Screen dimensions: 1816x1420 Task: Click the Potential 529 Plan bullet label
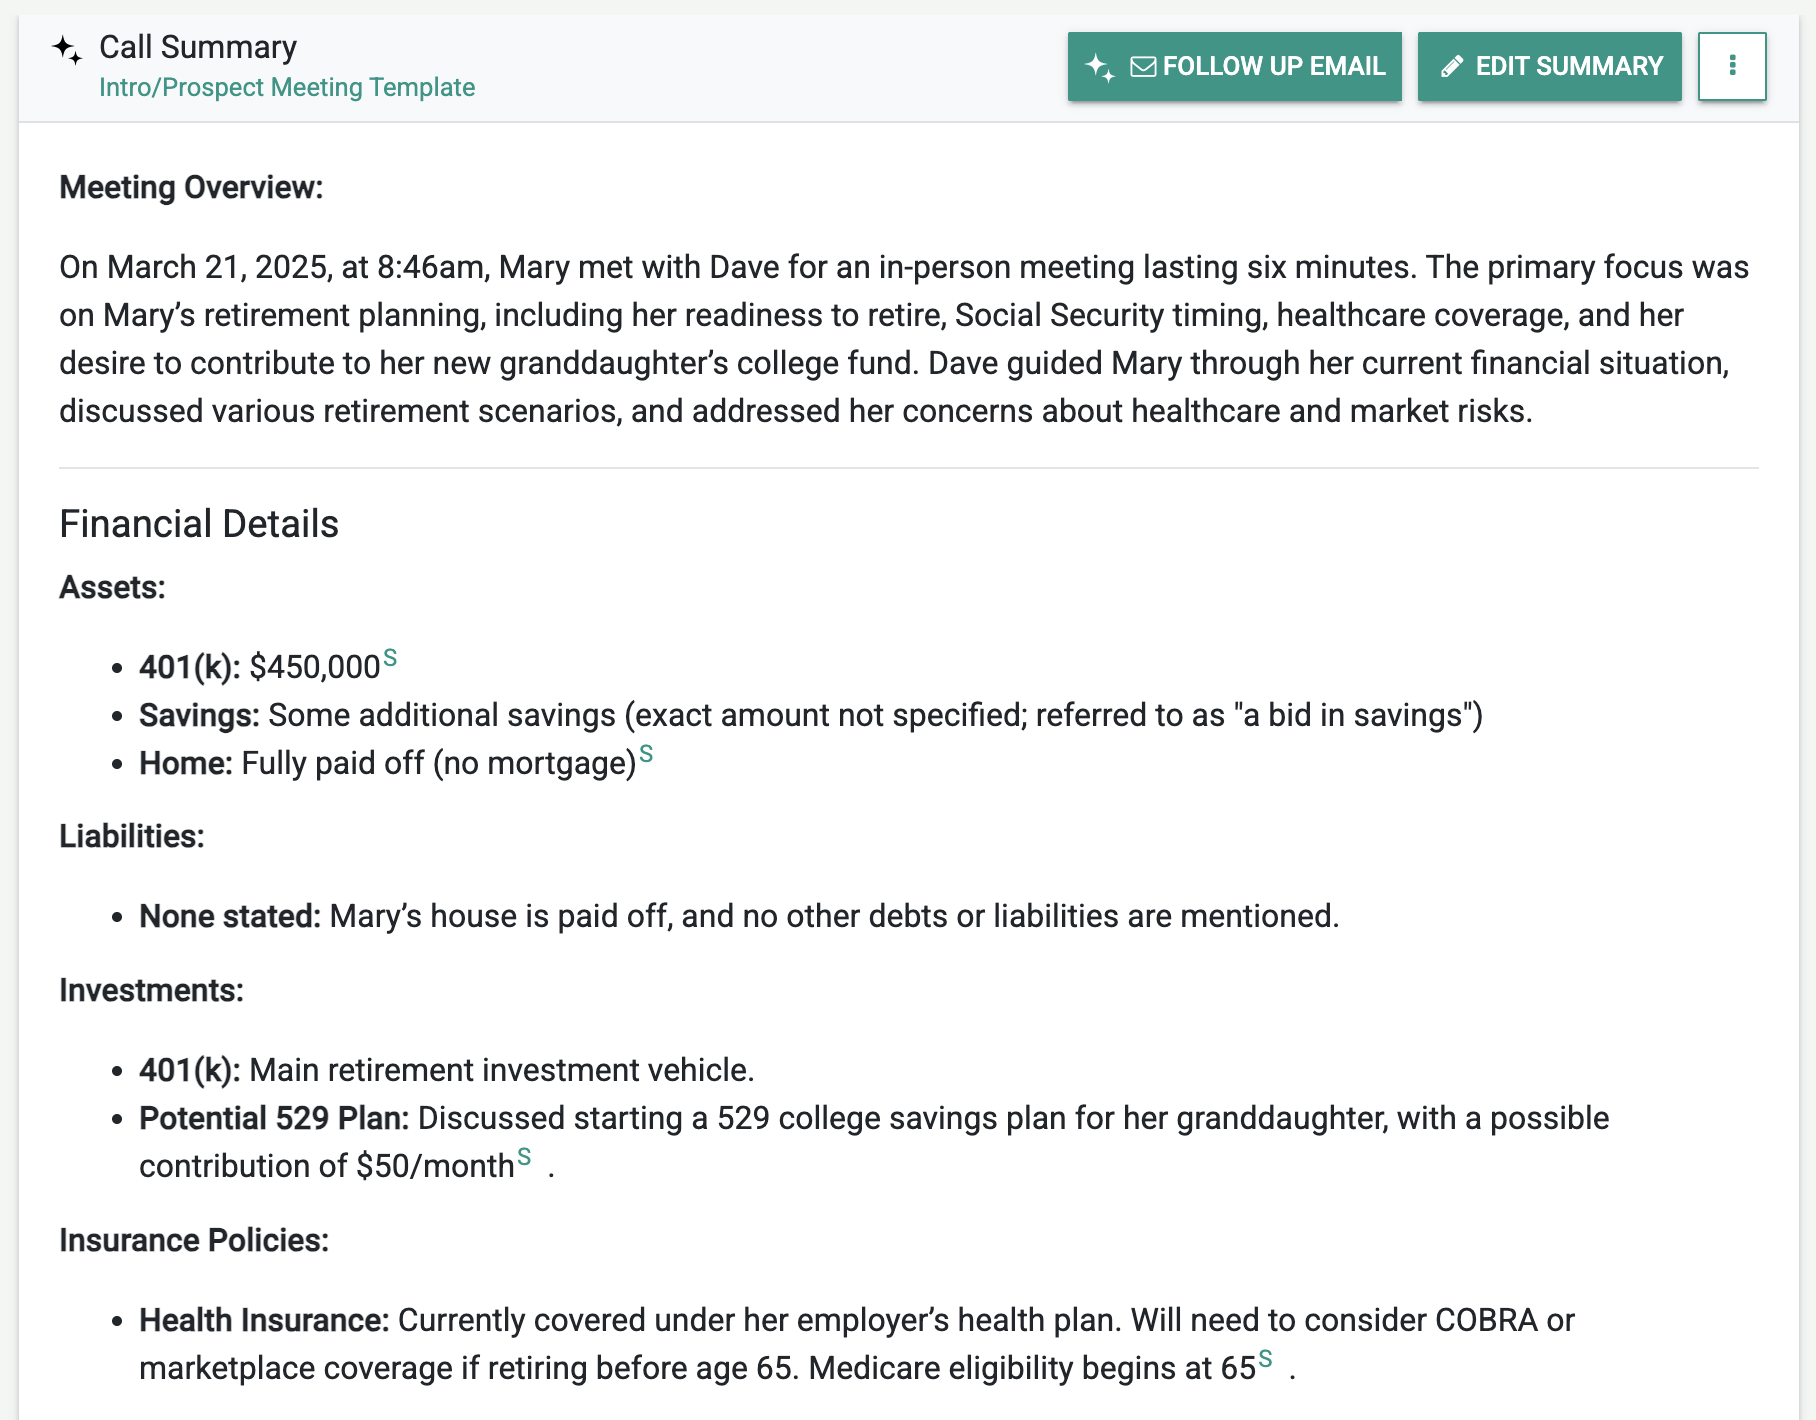pos(274,1118)
